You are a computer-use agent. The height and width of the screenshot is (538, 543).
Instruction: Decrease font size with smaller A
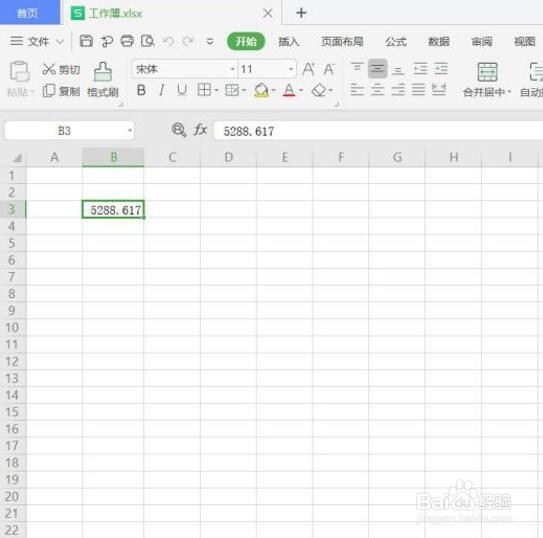(x=329, y=69)
